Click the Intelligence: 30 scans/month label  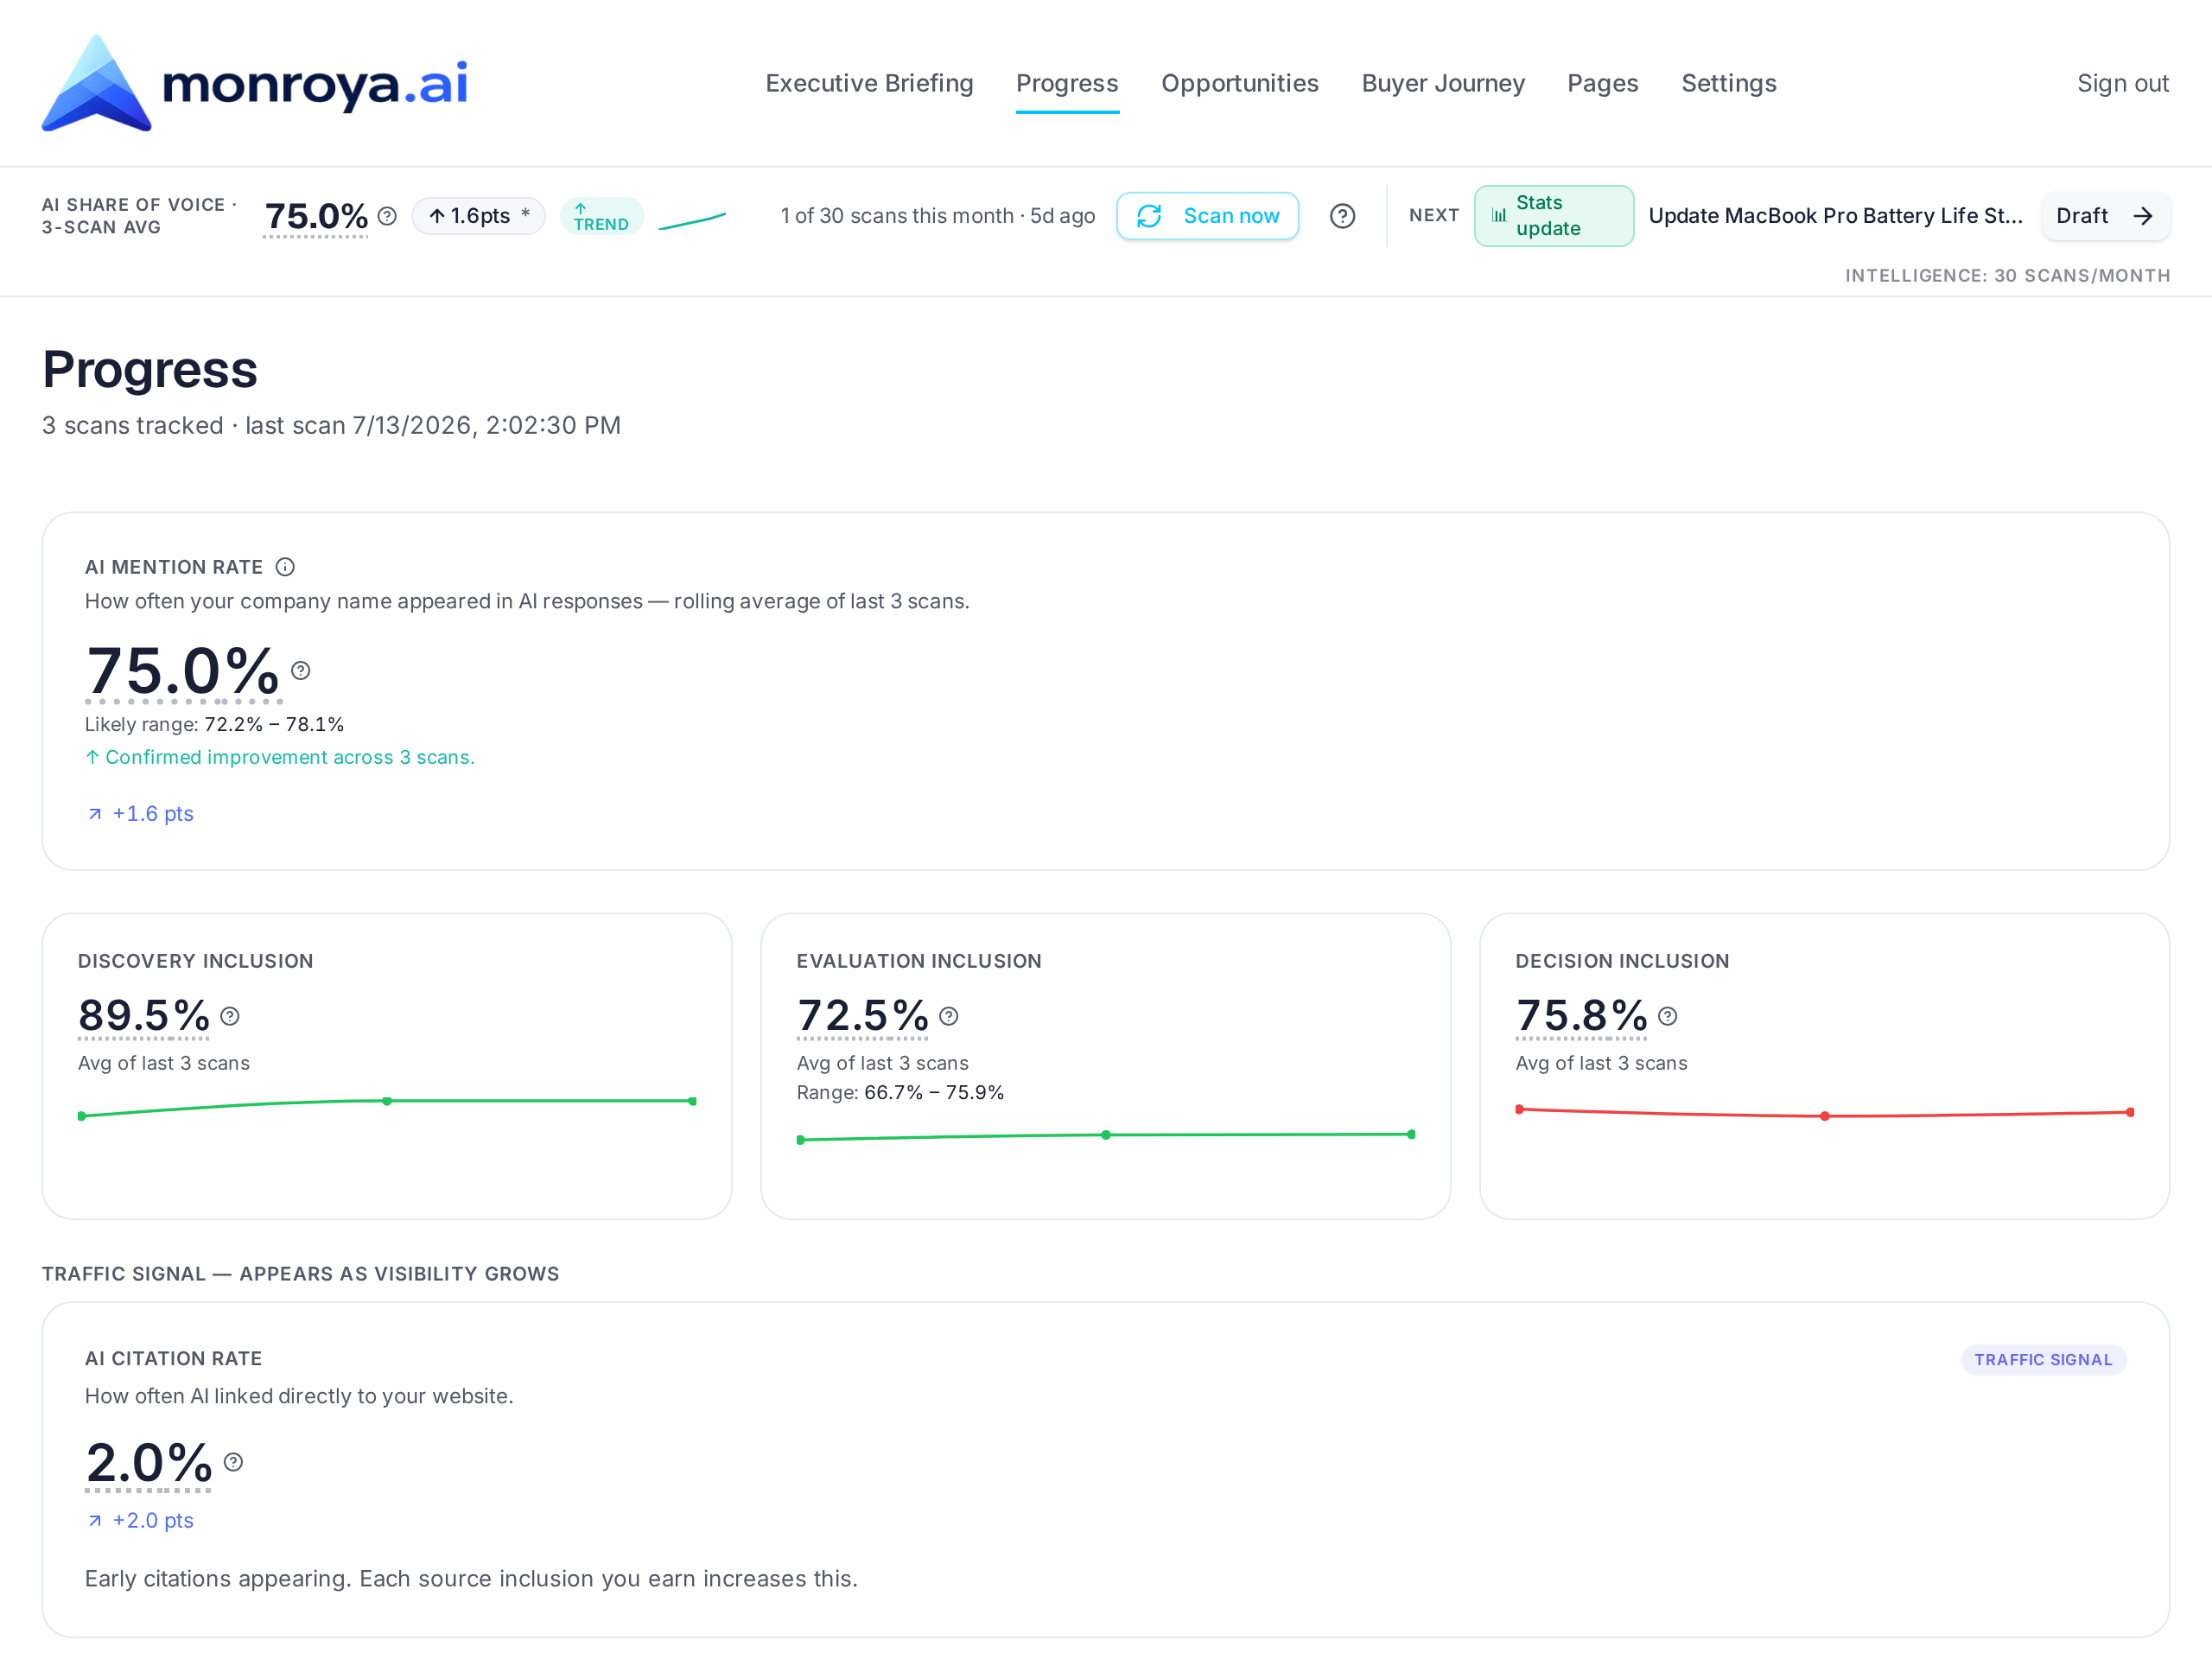click(2007, 276)
